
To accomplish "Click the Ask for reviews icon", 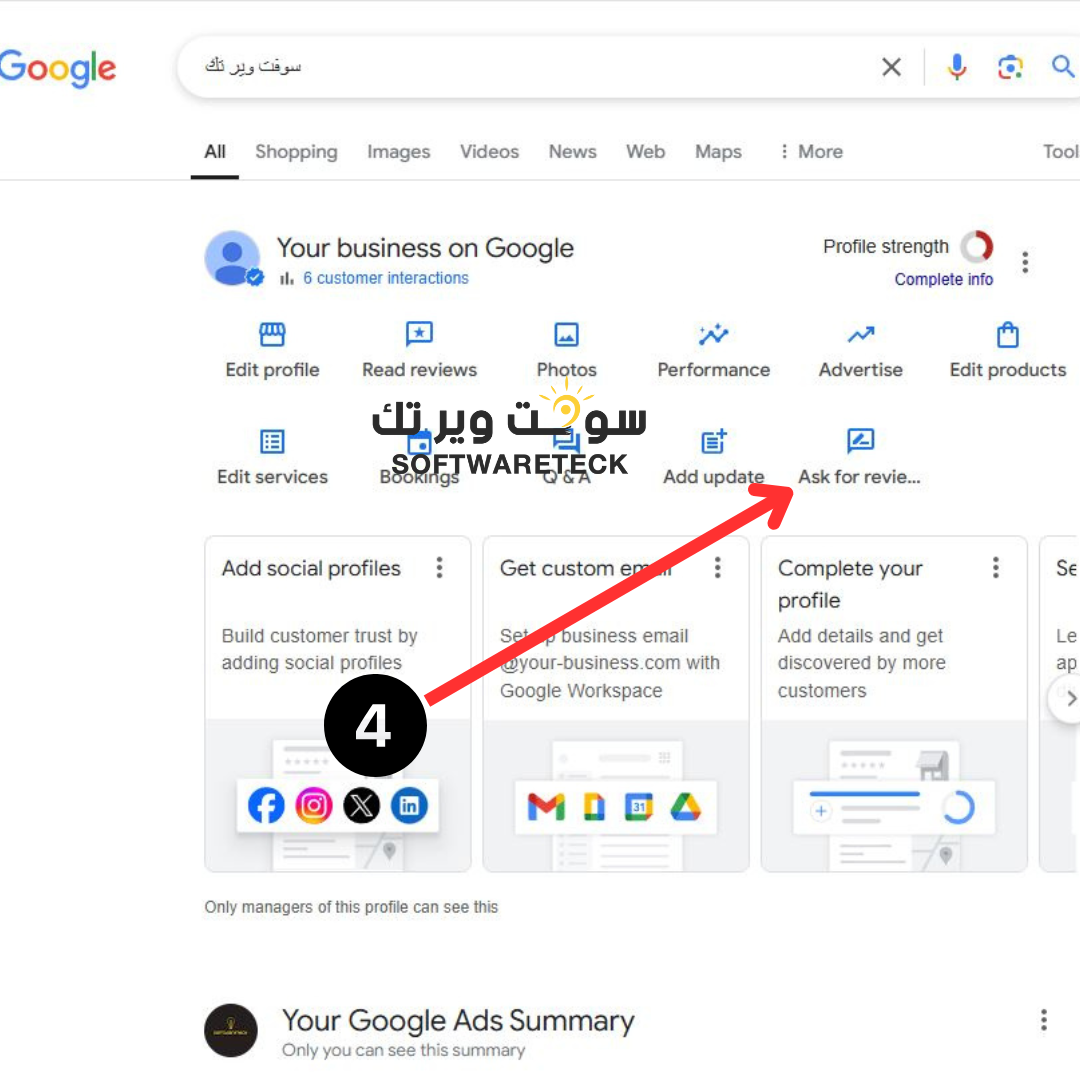I will pyautogui.click(x=860, y=441).
